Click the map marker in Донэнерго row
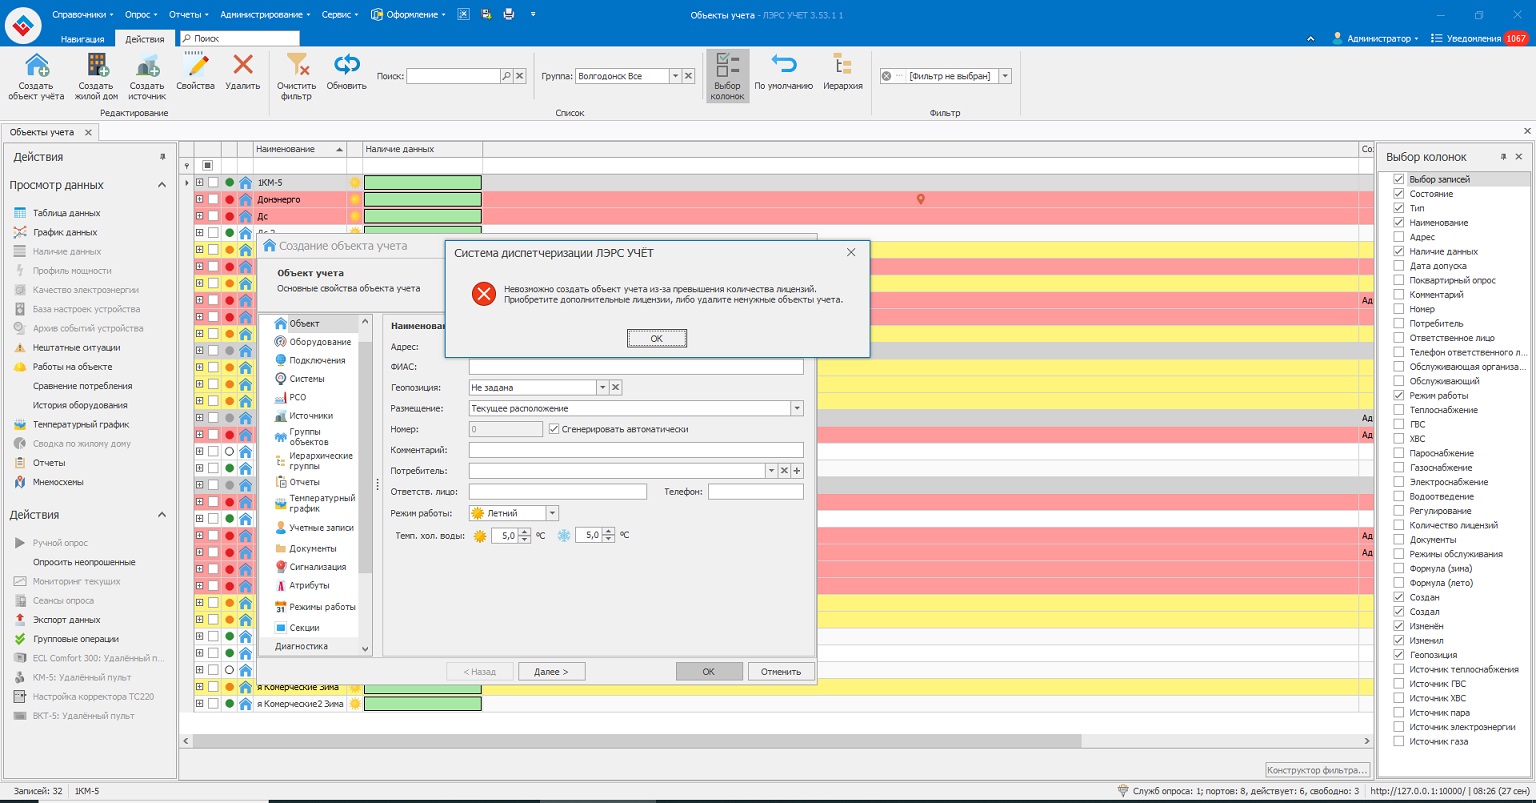Image resolution: width=1536 pixels, height=803 pixels. coord(920,200)
